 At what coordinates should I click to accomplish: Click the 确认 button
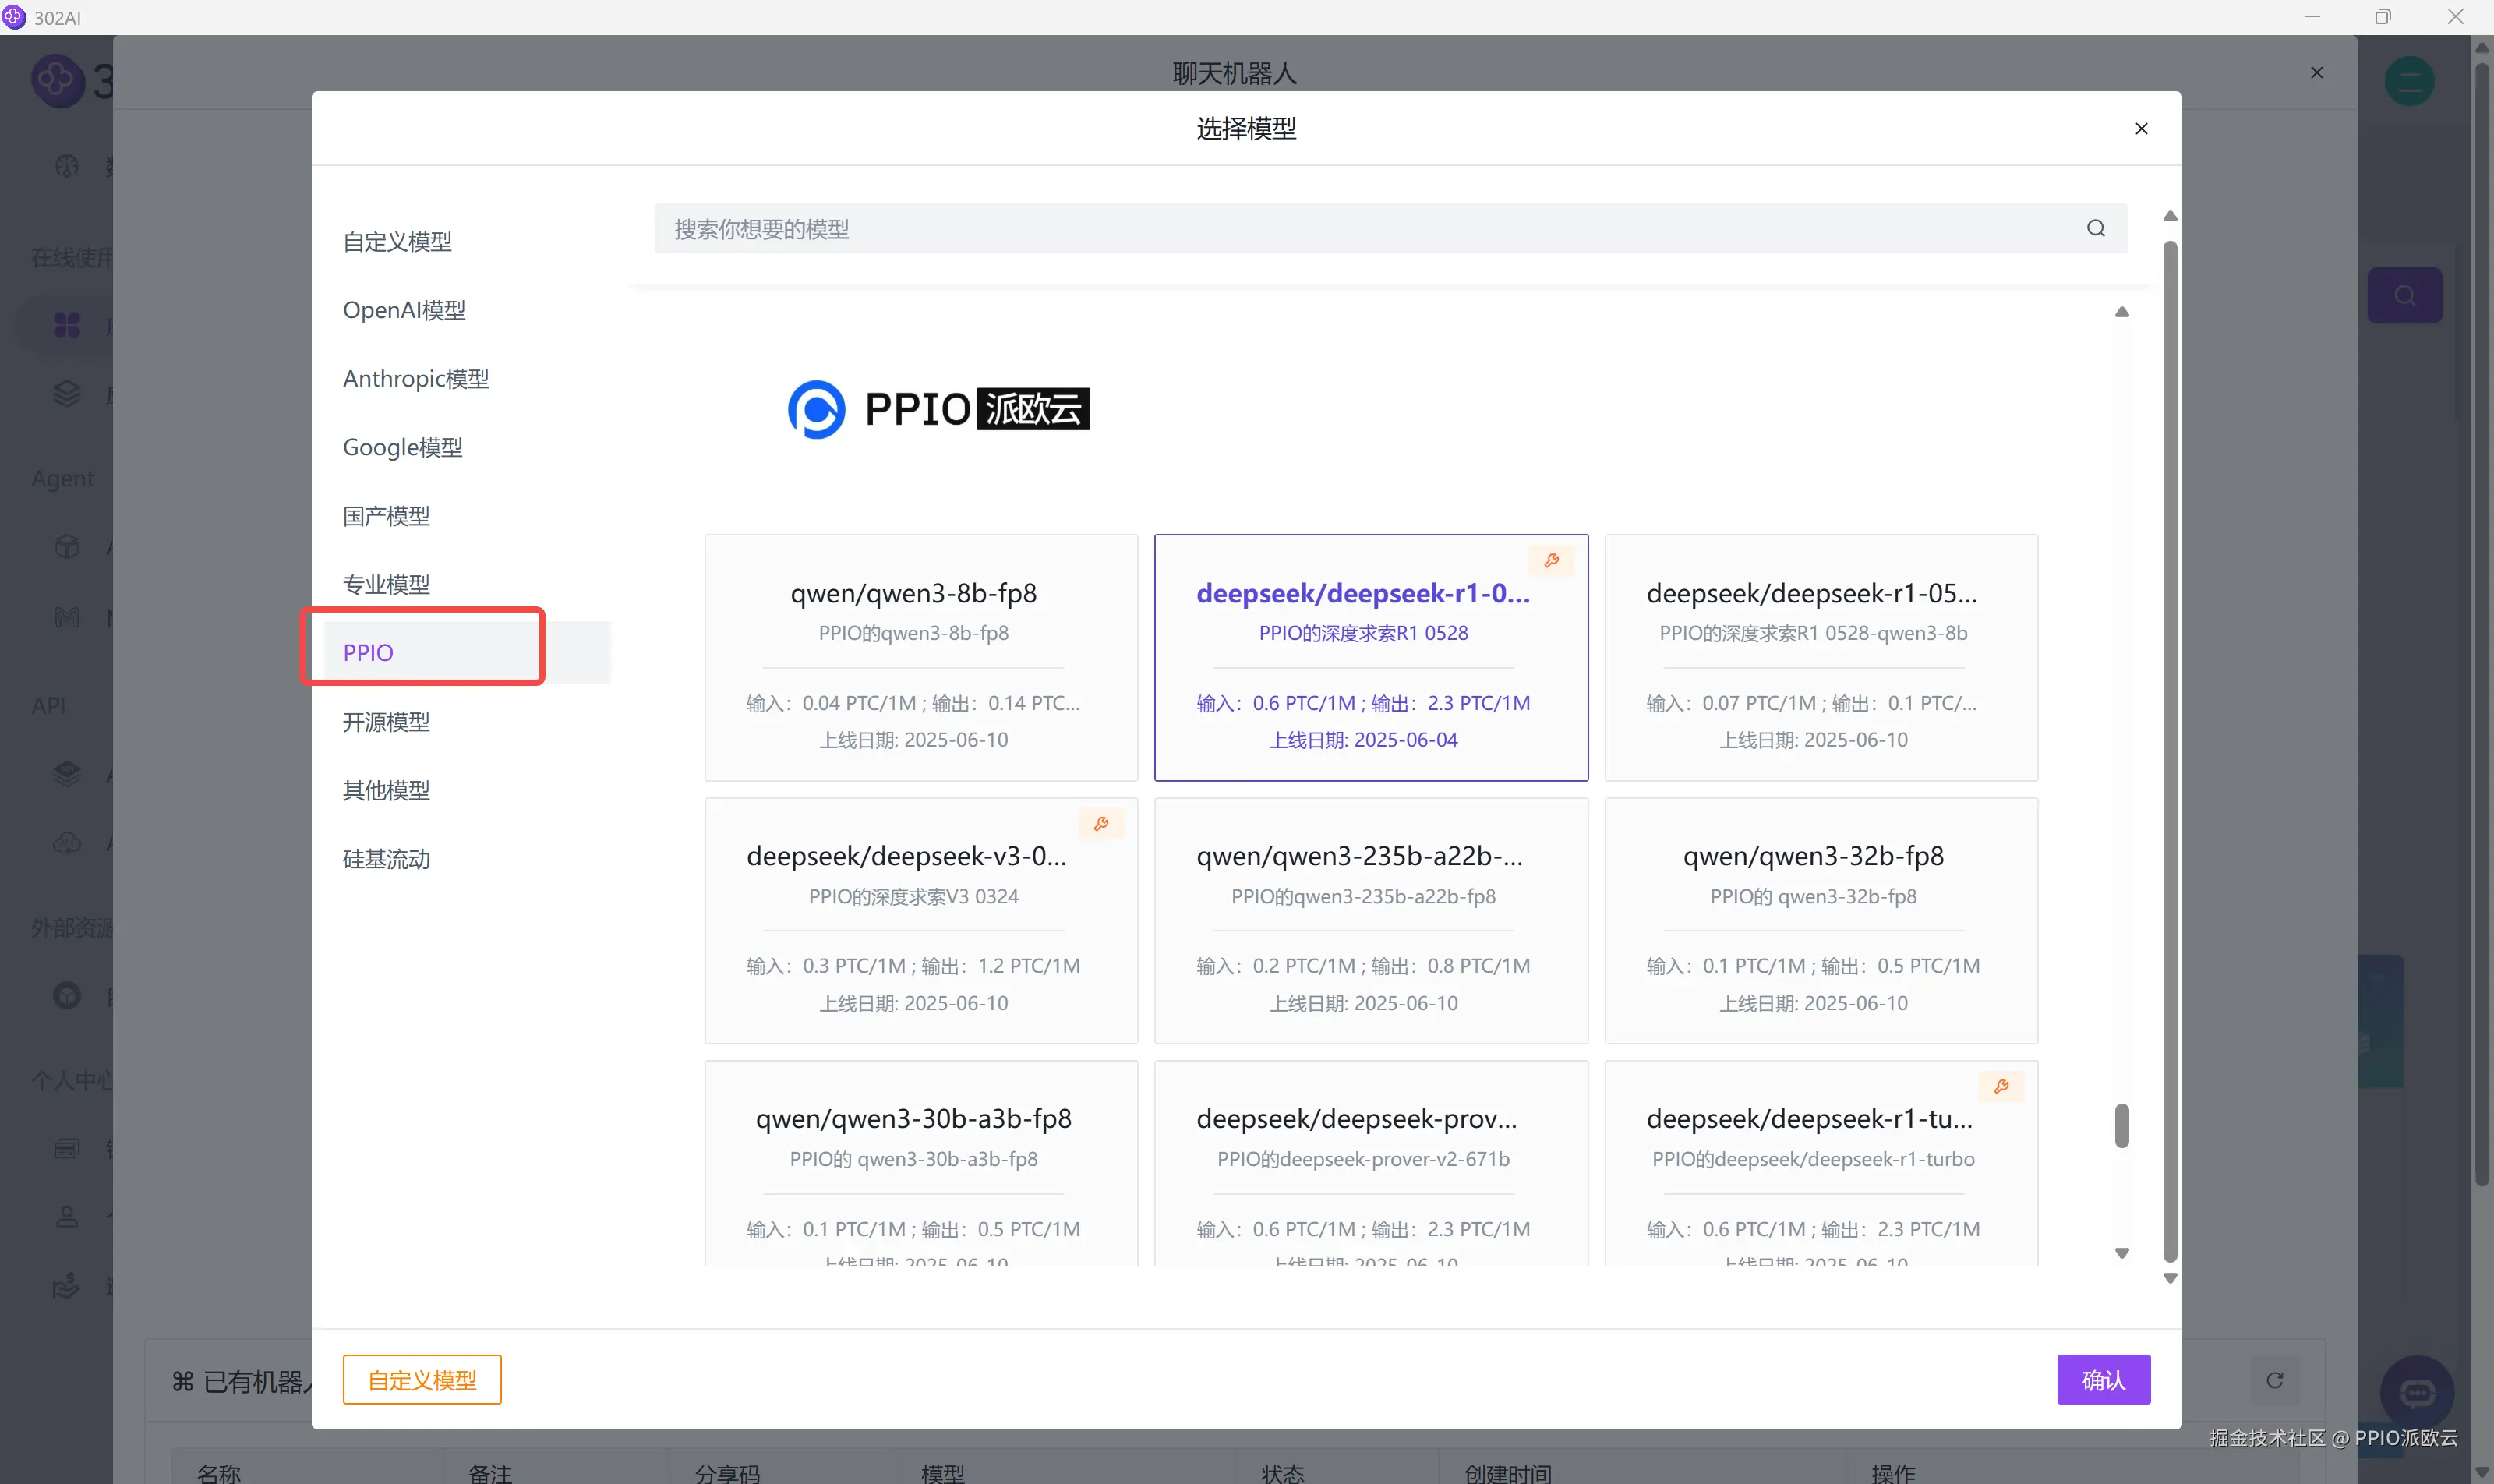coord(2102,1380)
